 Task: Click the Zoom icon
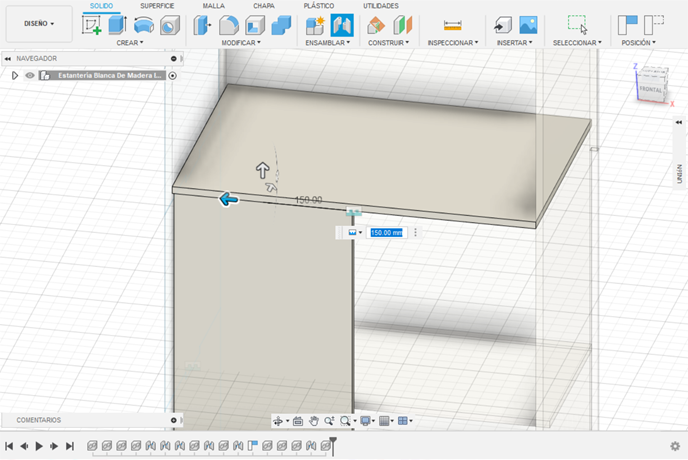pos(329,421)
